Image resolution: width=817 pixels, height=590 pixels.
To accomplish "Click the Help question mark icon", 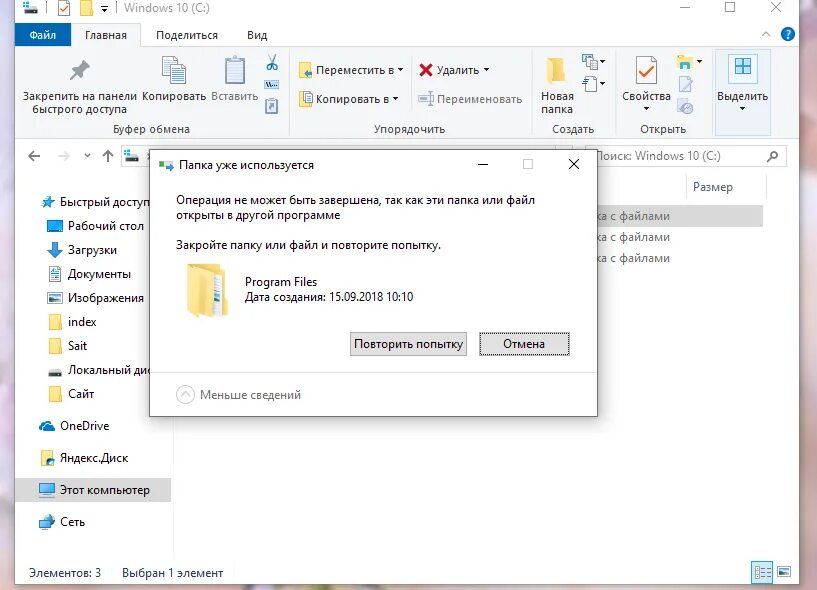I will point(787,34).
